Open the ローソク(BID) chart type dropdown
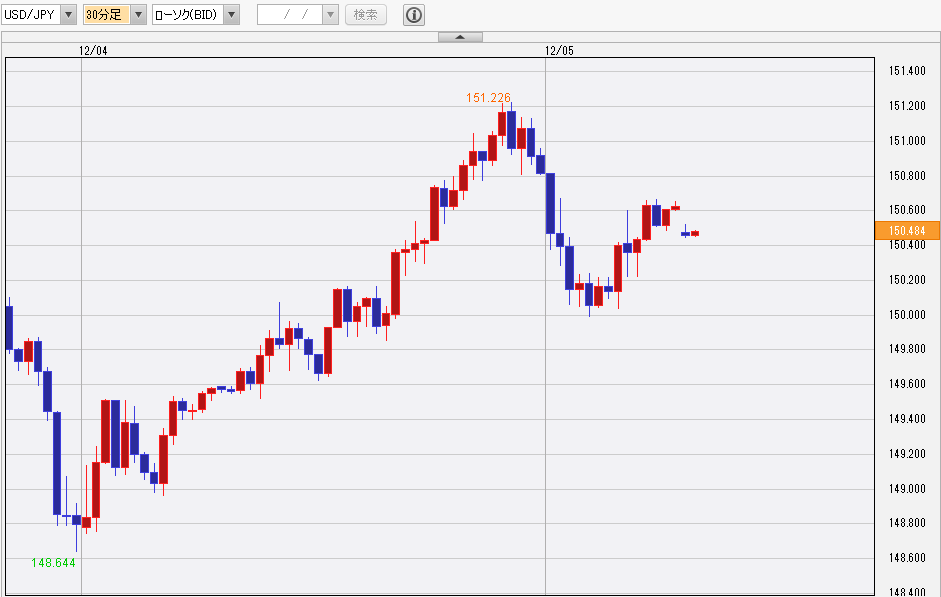The height and width of the screenshot is (597, 941). (x=232, y=14)
